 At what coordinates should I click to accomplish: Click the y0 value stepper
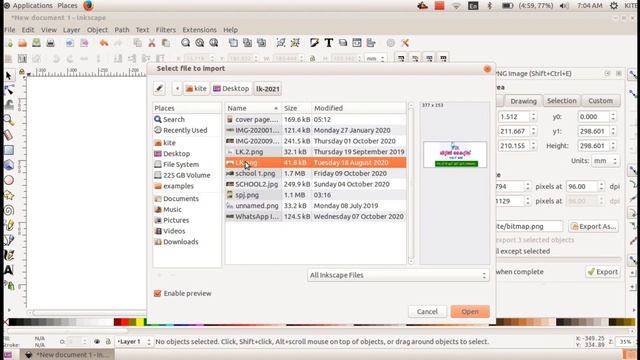coord(613,117)
